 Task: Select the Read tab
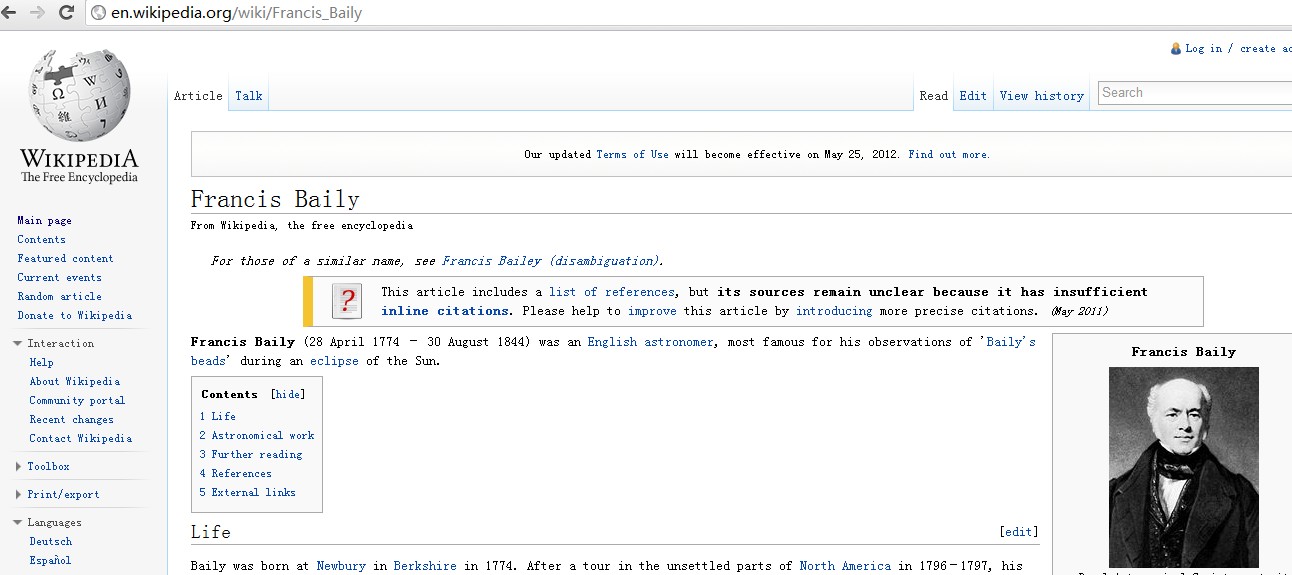click(x=934, y=96)
